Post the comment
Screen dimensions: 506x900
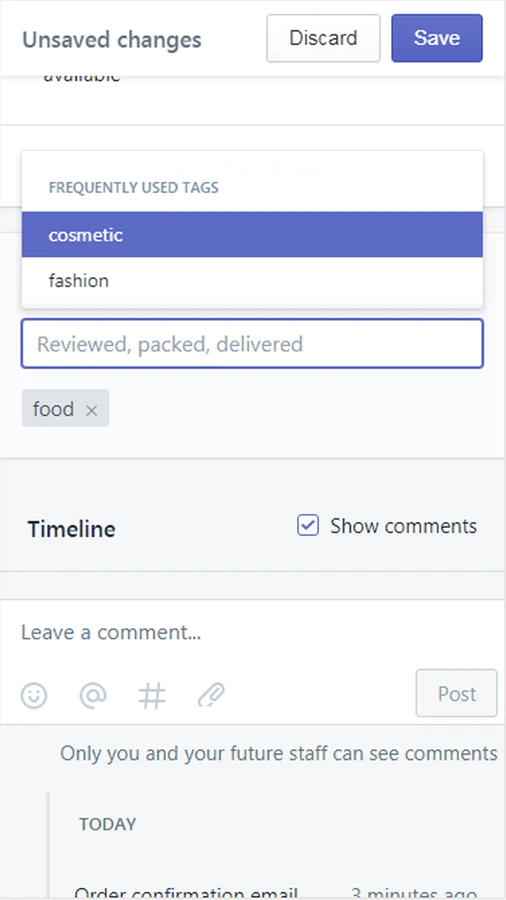(x=457, y=693)
